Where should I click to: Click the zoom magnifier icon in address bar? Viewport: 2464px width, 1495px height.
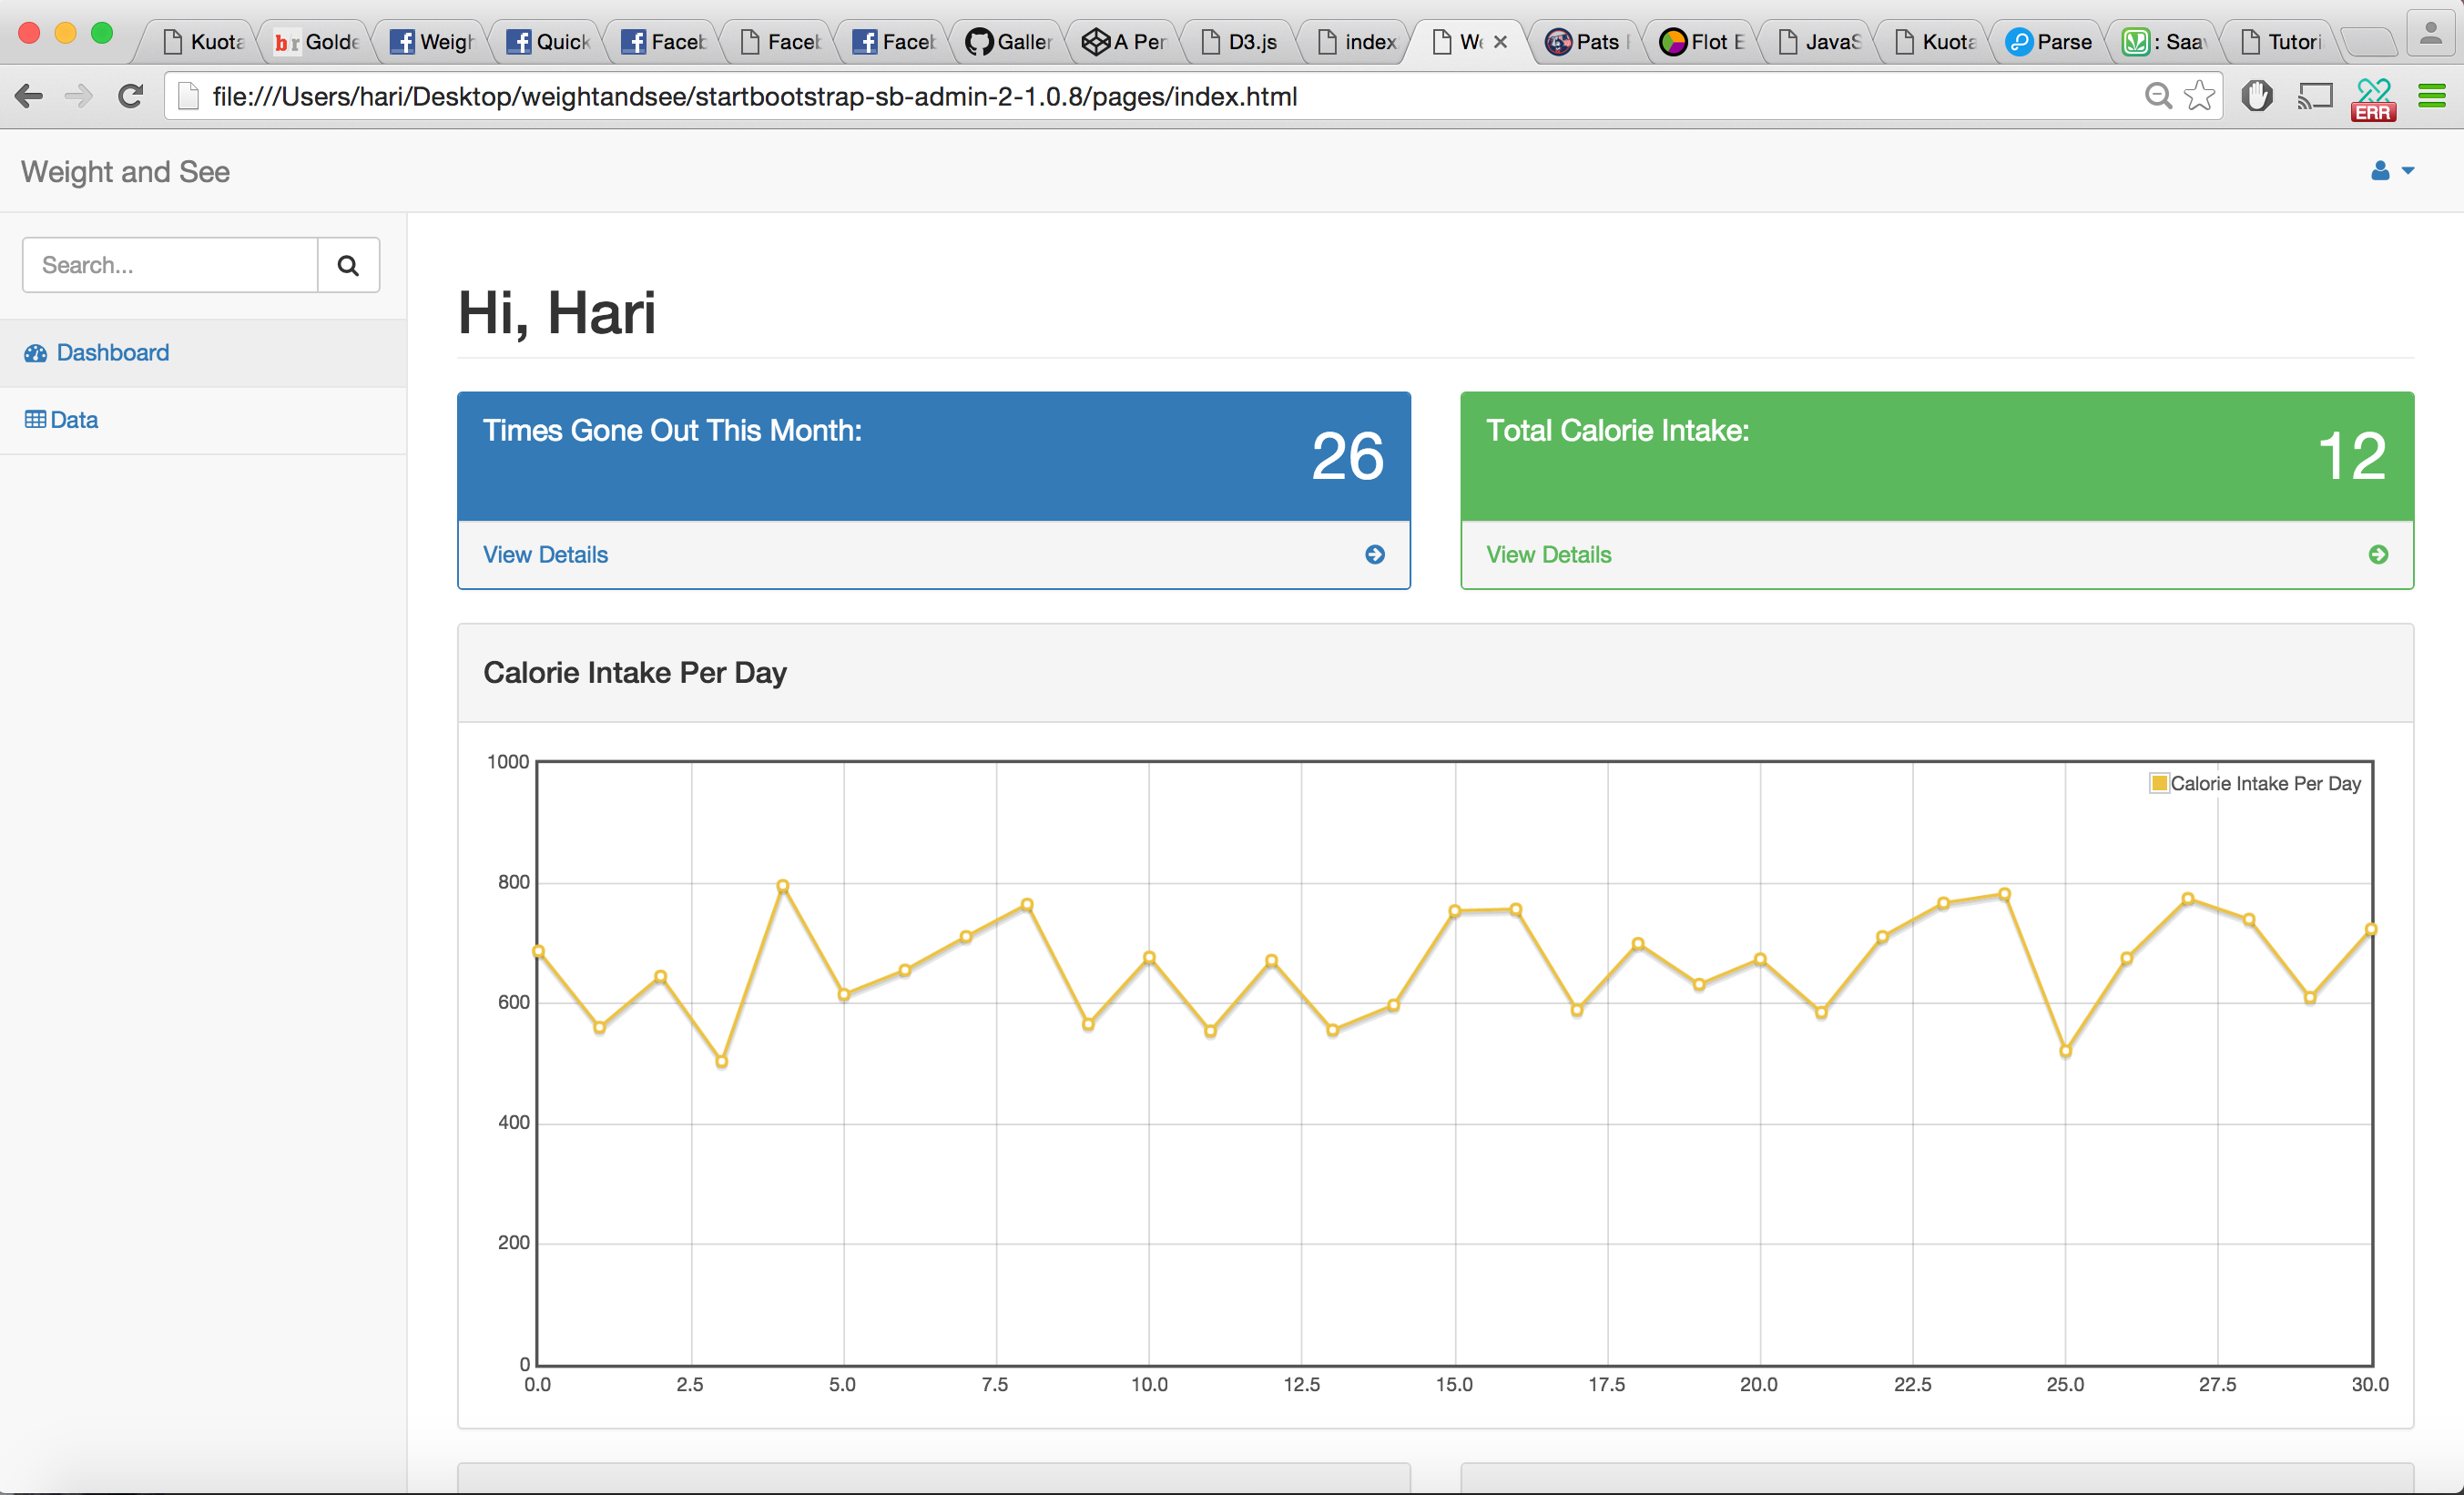(2158, 97)
